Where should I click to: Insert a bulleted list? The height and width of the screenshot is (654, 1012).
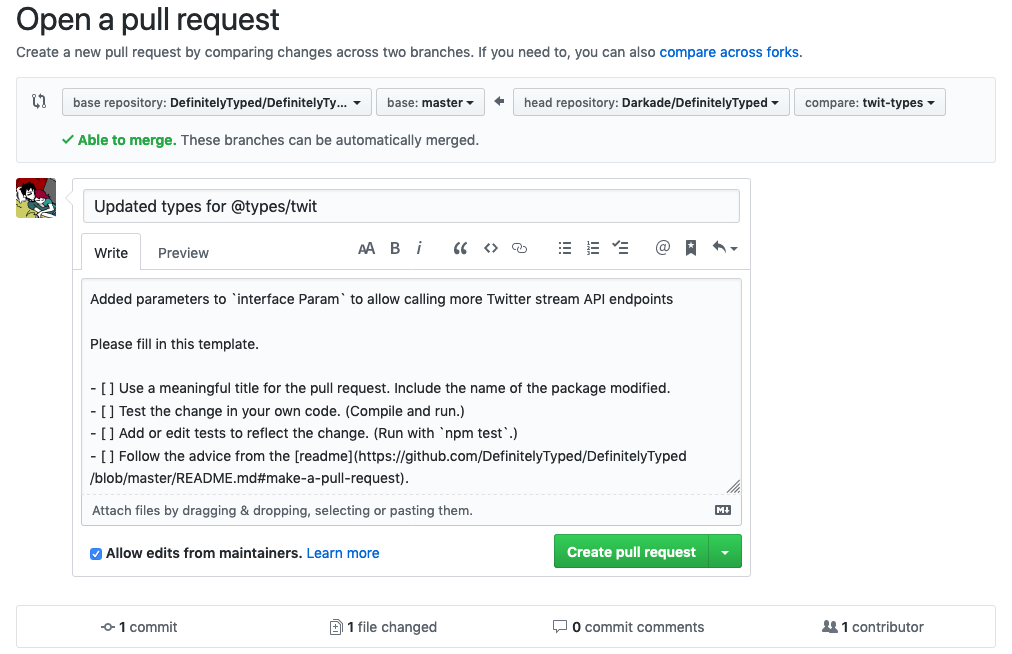tap(564, 248)
